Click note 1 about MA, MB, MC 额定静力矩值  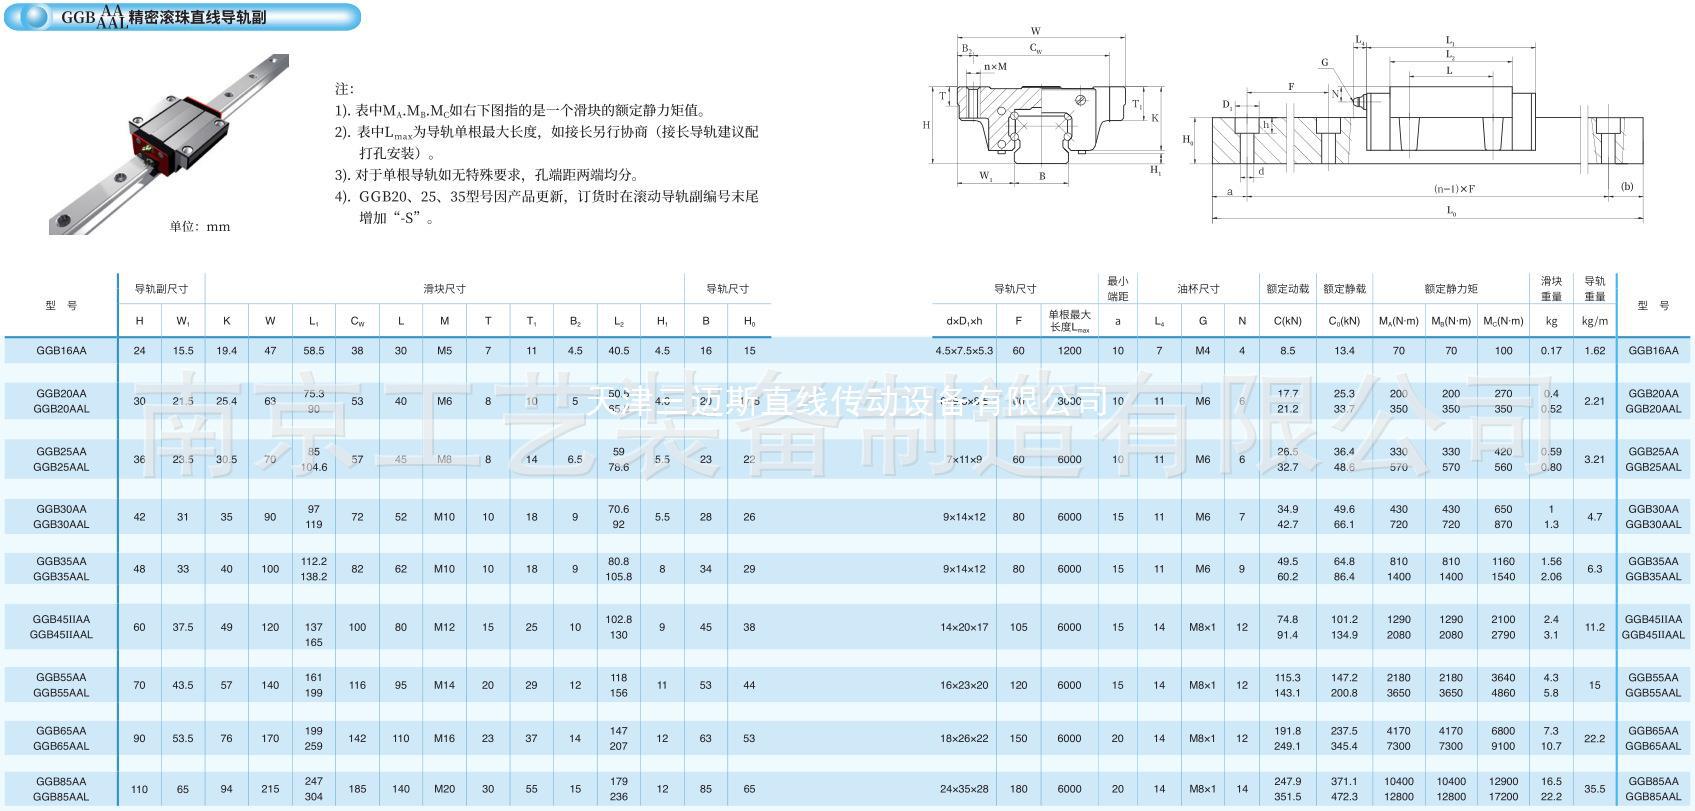pos(520,111)
